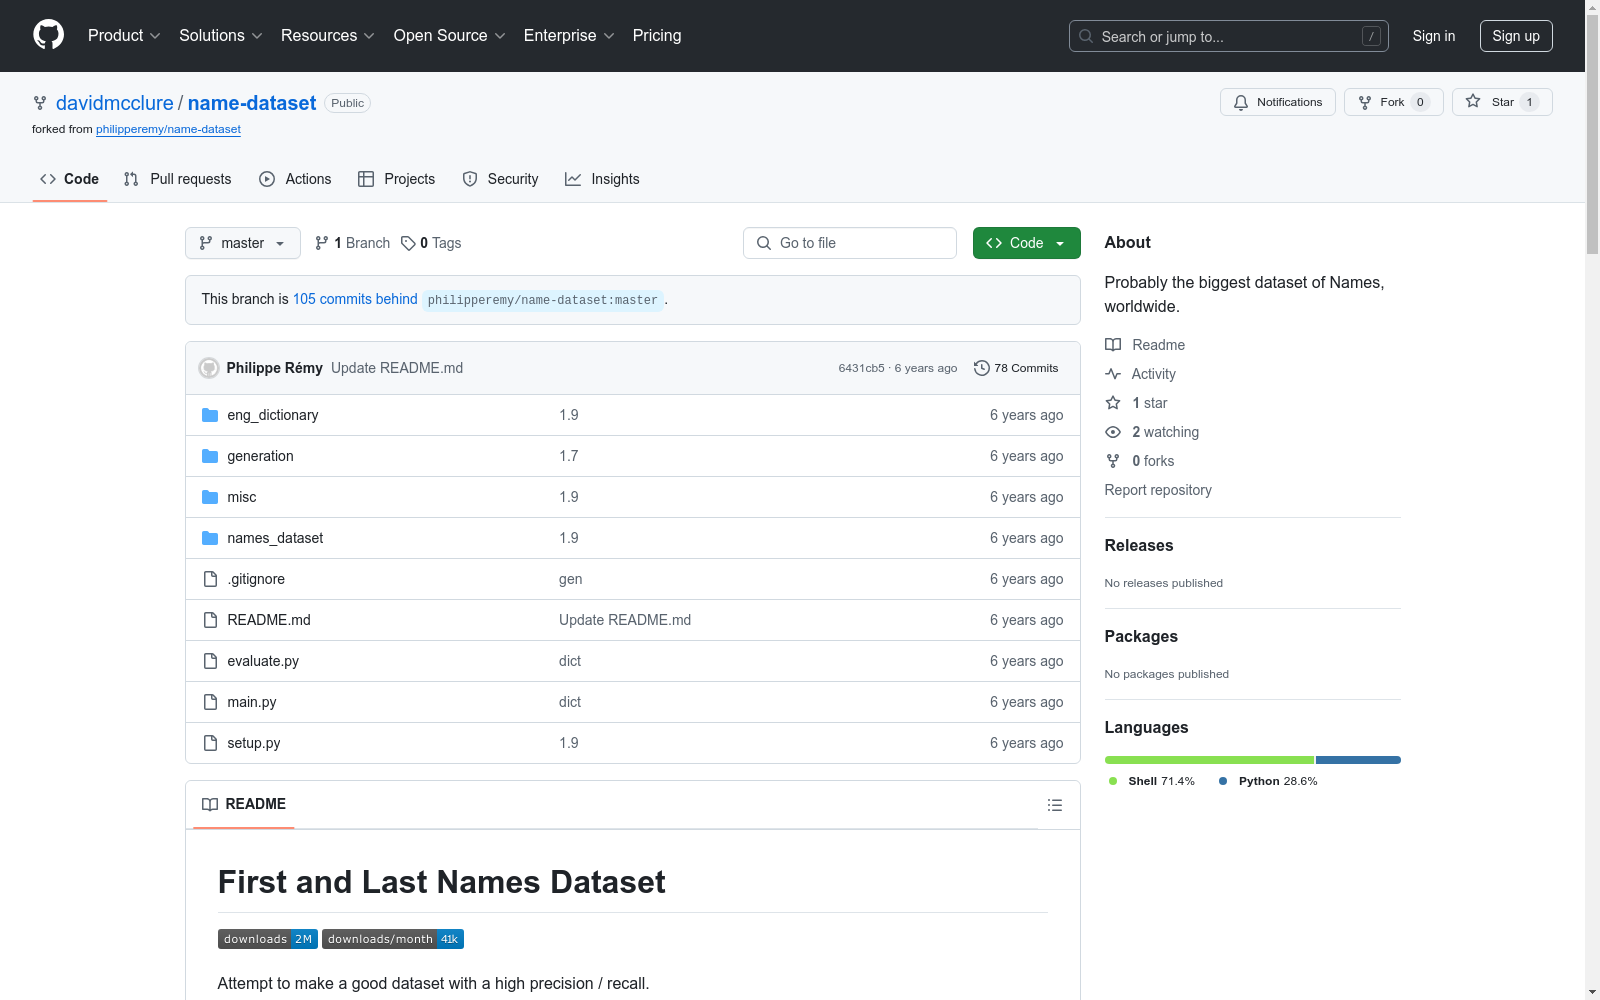Open the philipperemy/name-dataset fork source link

[x=168, y=129]
